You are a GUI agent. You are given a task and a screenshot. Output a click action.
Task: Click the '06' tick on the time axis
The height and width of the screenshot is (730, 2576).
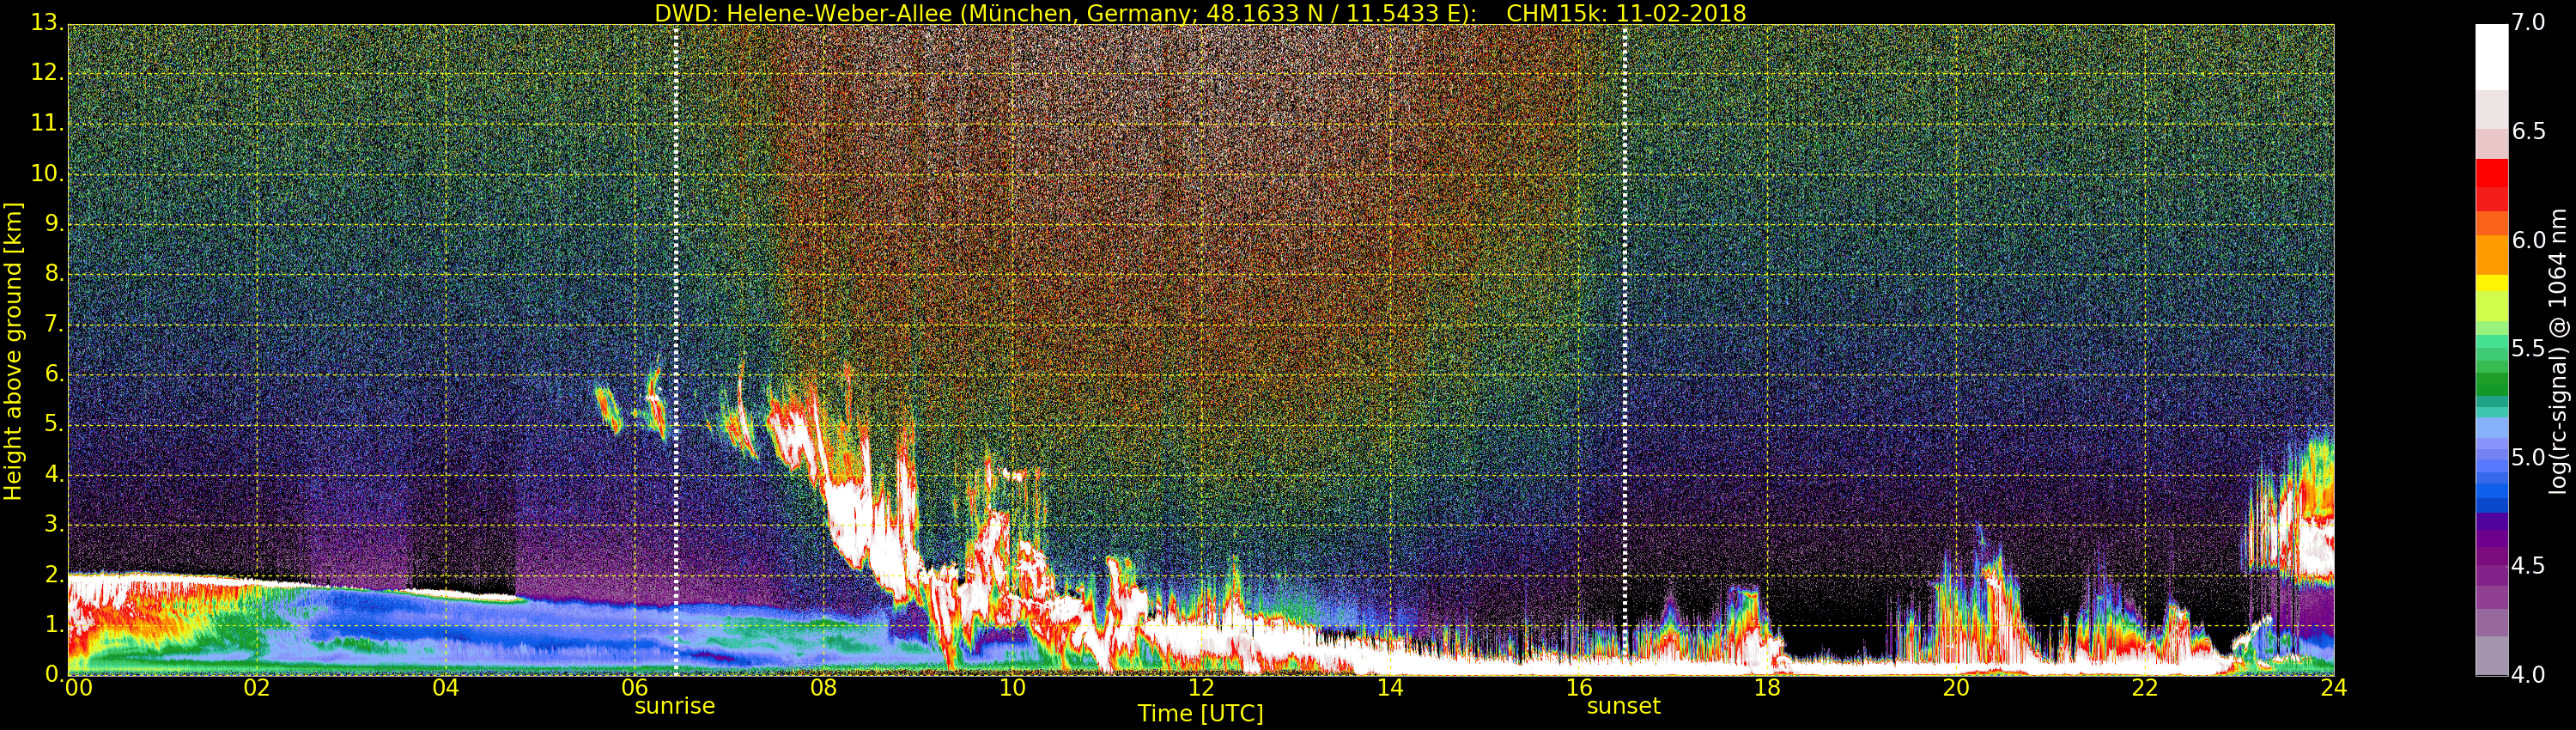pyautogui.click(x=635, y=688)
